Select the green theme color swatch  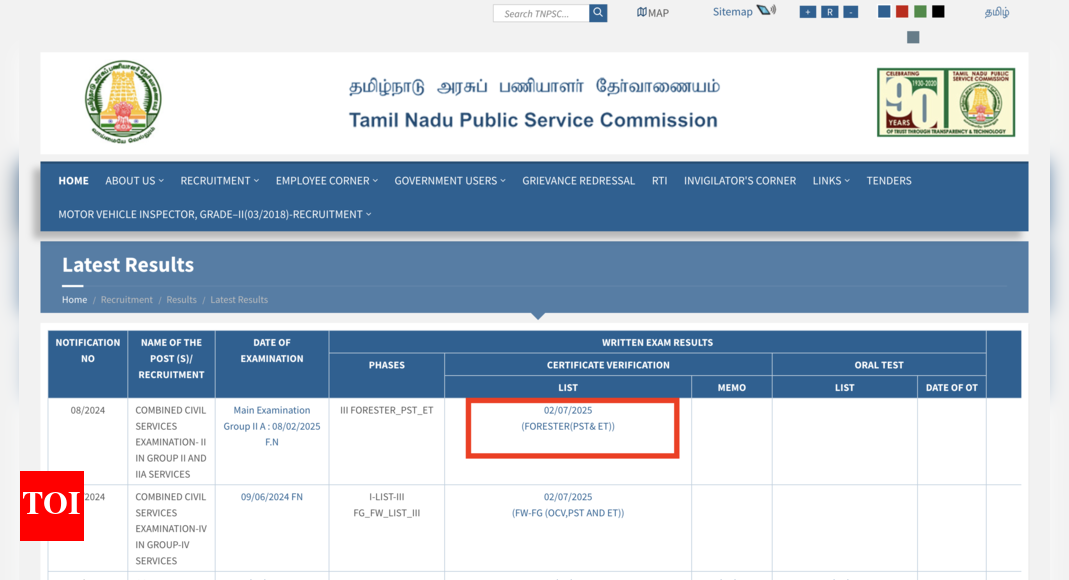click(920, 12)
